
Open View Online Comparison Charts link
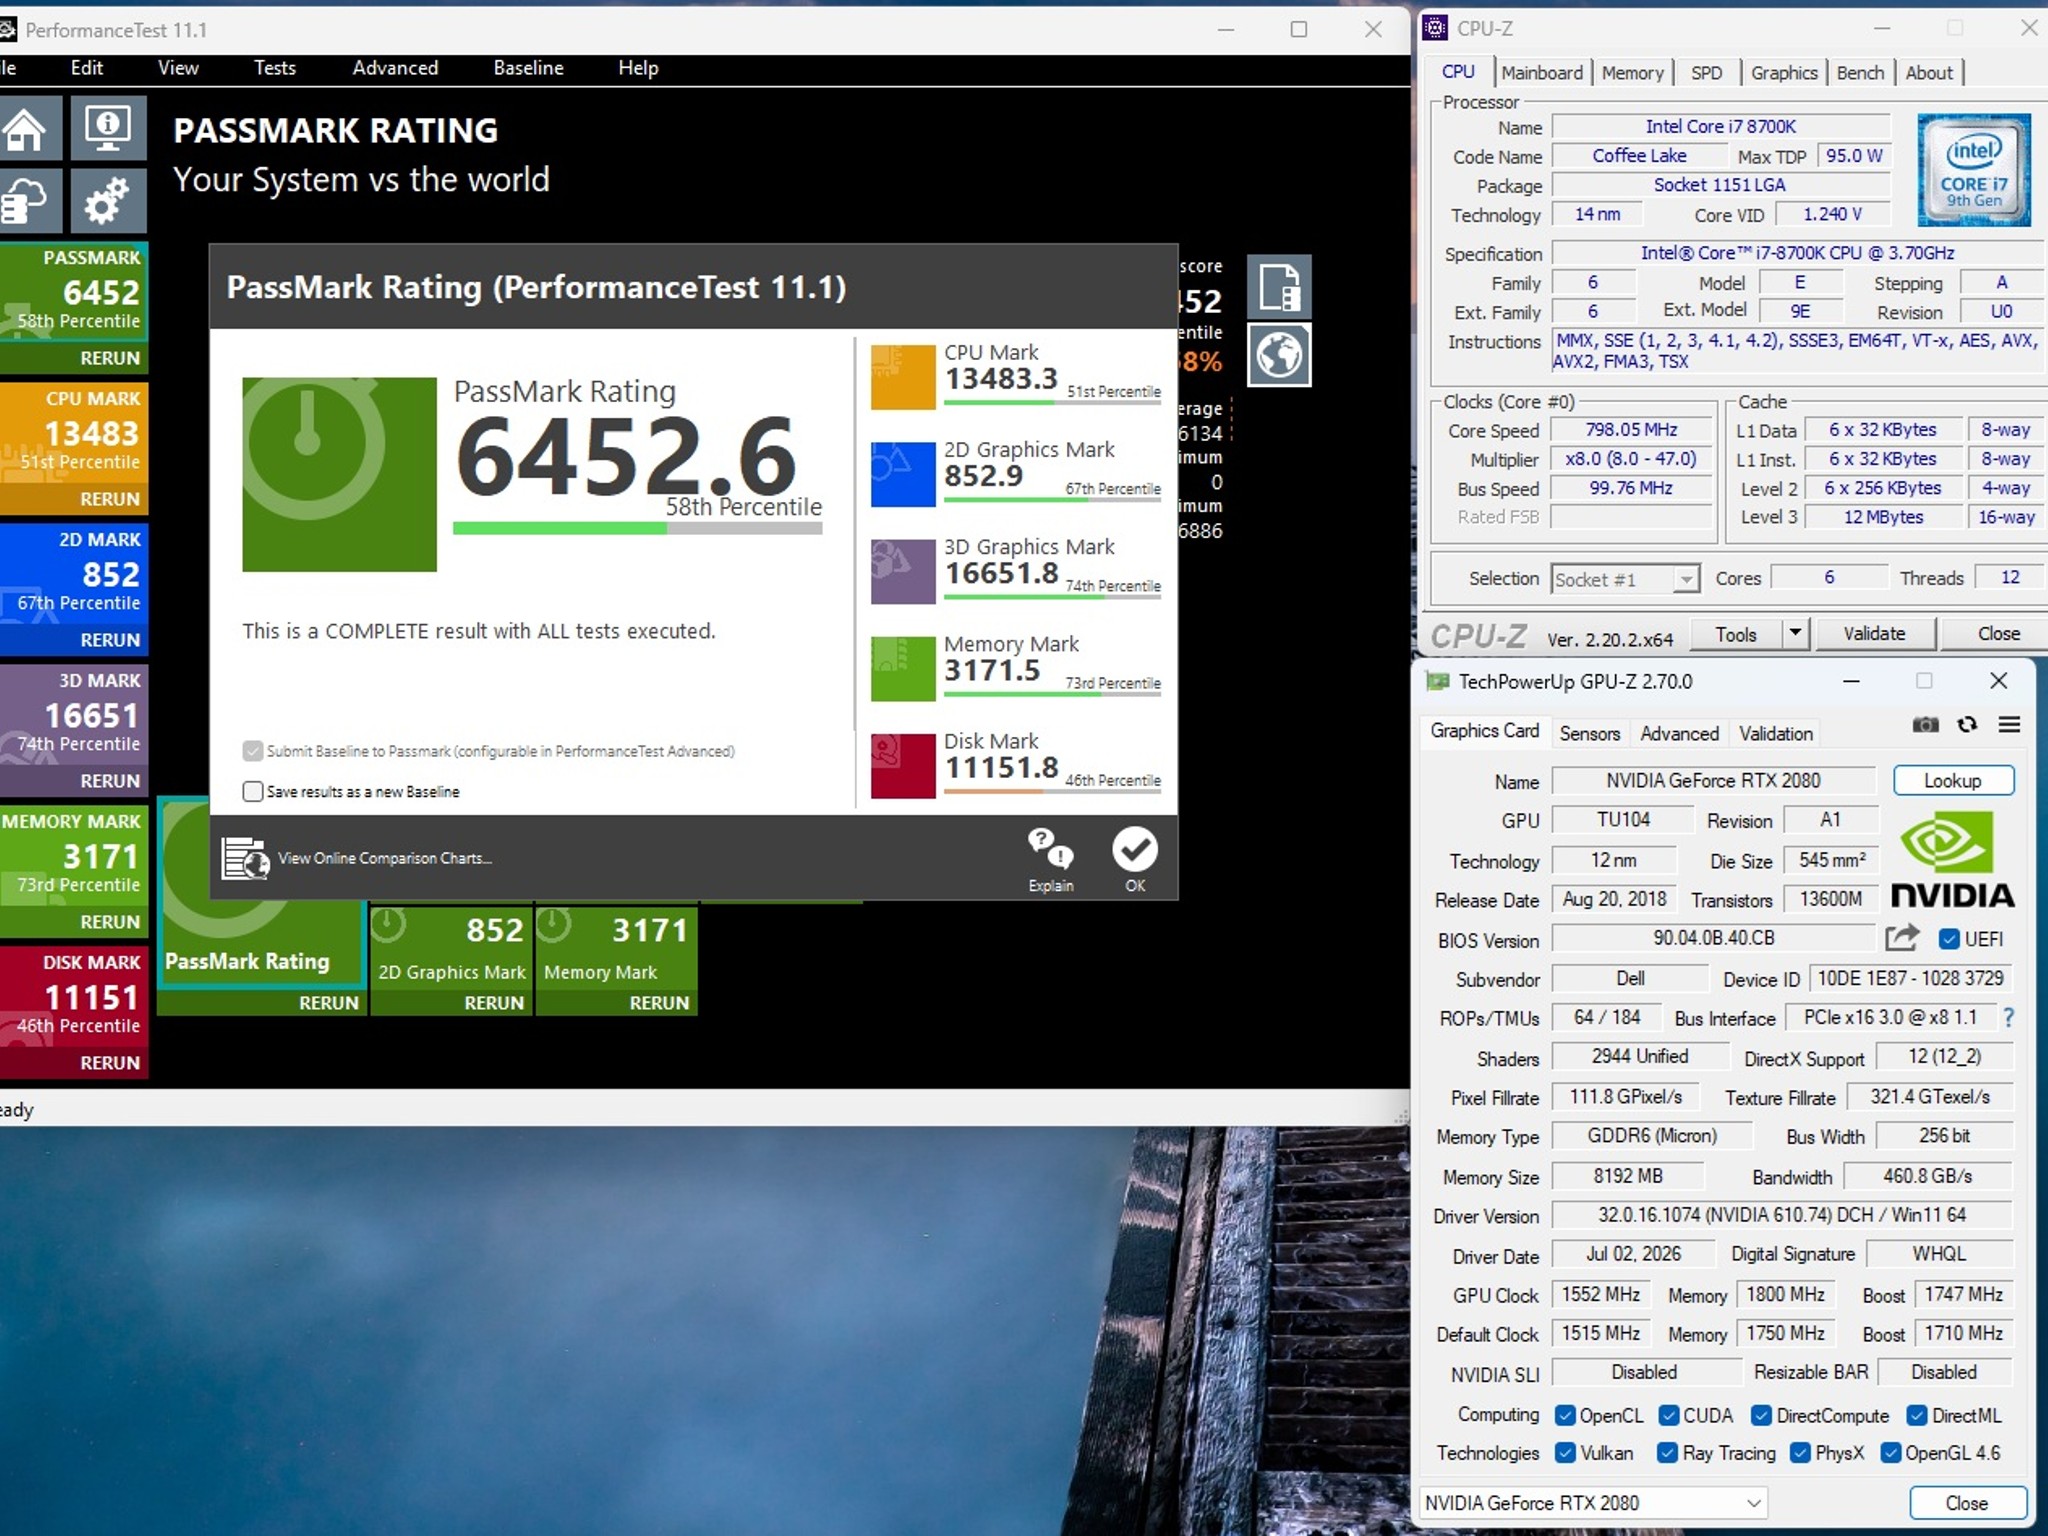tap(384, 858)
